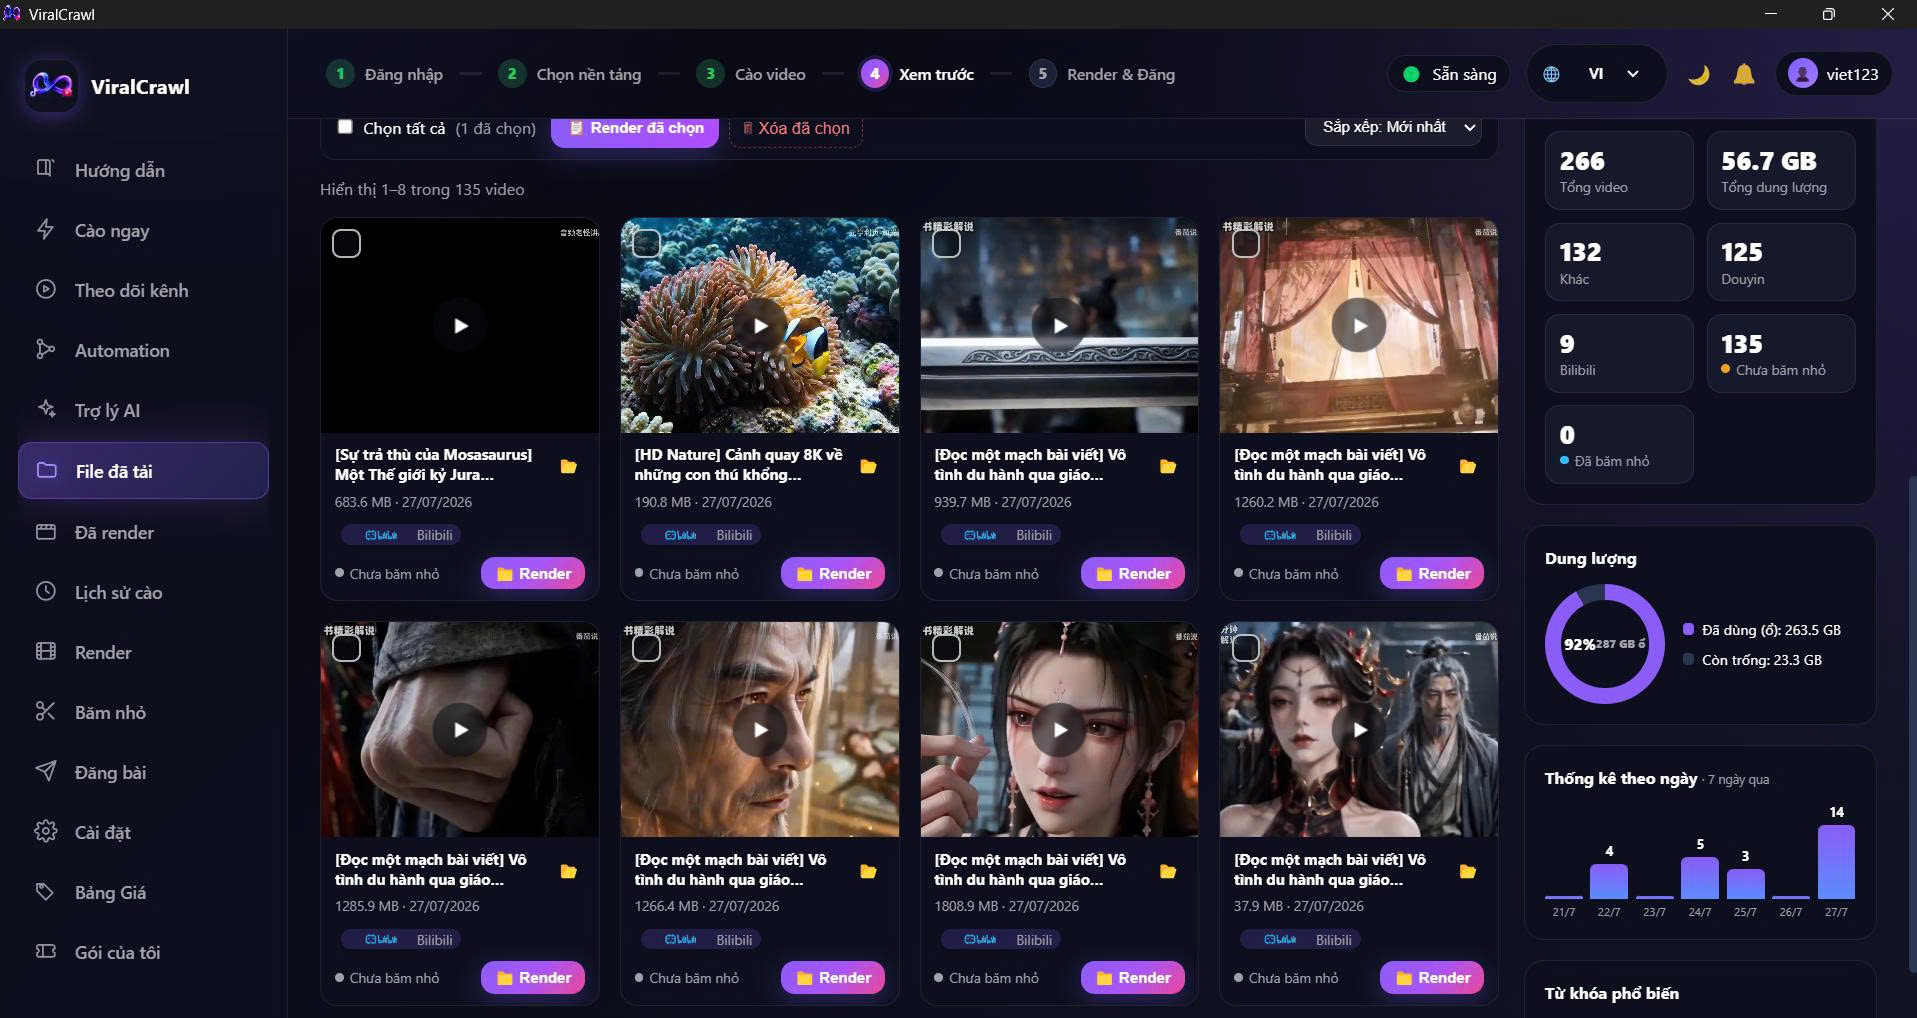Click Render on the 1808.9 MB video
Viewport: 1917px width, 1018px height.
click(x=1133, y=977)
